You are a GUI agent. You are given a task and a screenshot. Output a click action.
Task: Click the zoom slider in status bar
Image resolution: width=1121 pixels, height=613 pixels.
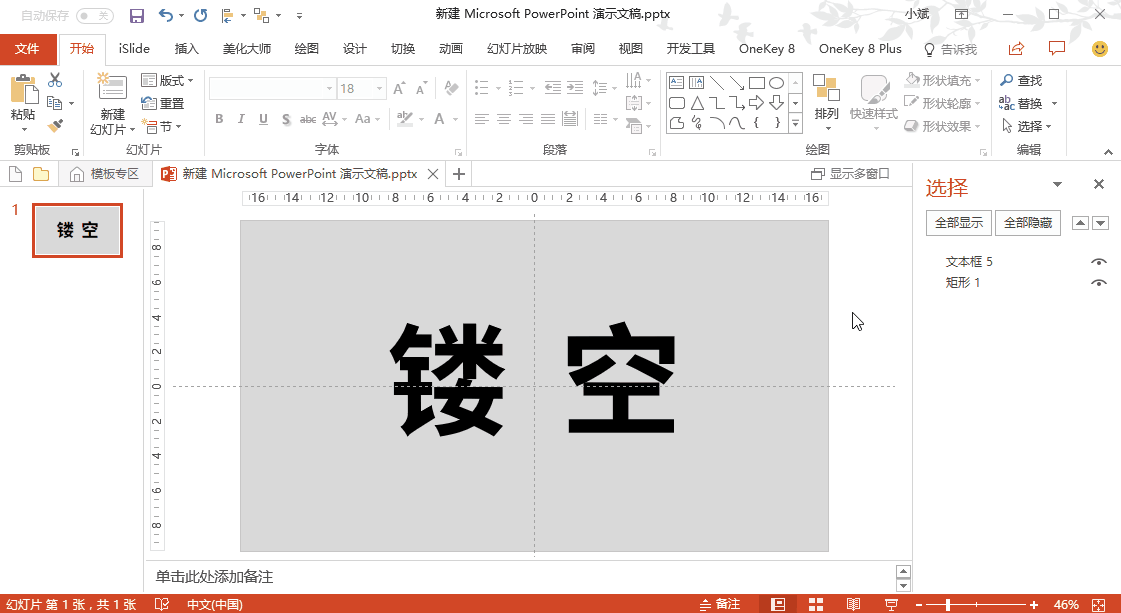[x=948, y=604]
